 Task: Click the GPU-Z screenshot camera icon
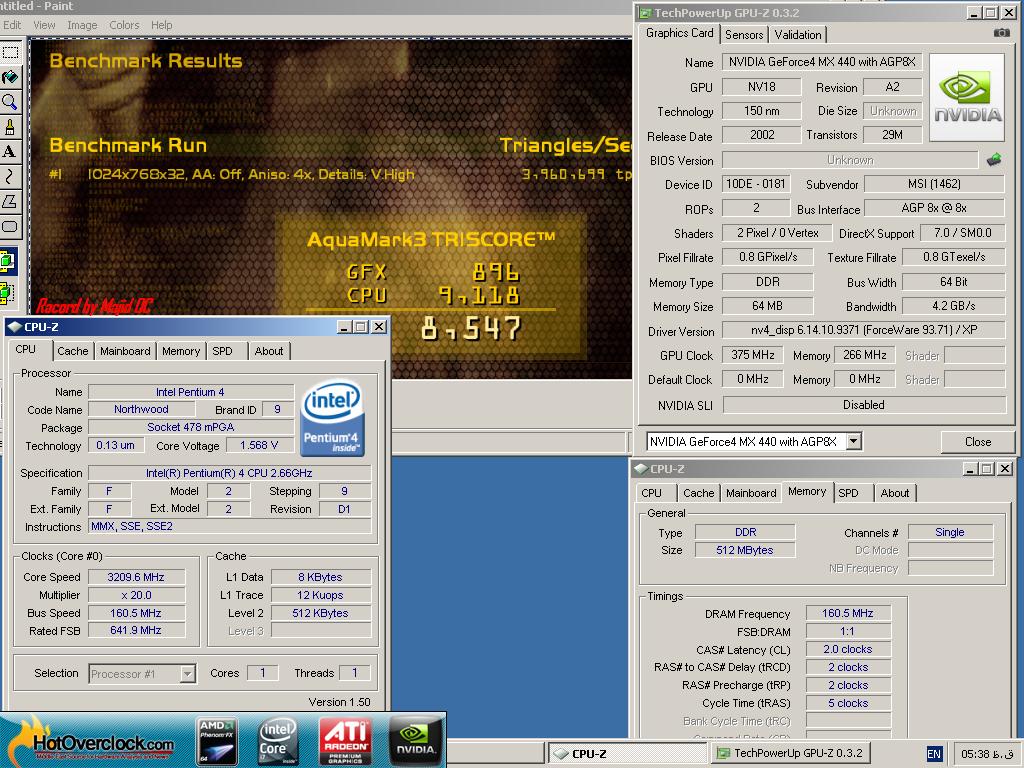point(1001,33)
